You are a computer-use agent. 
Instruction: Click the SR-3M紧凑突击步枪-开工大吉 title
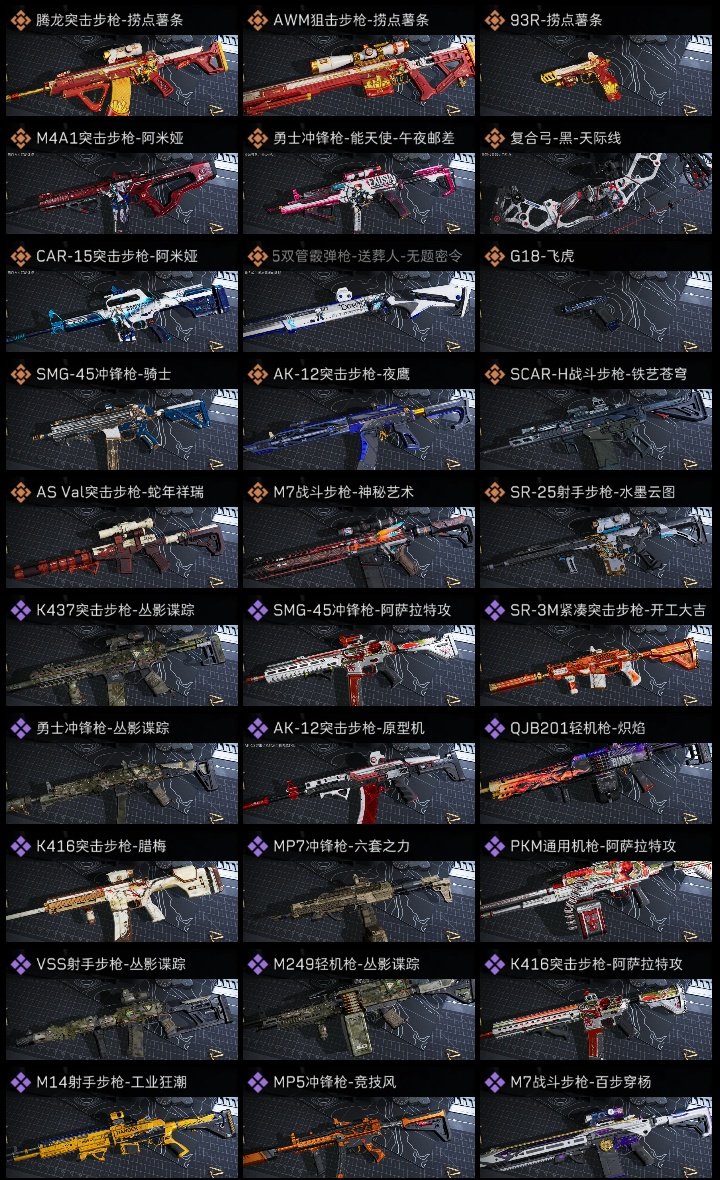click(608, 610)
